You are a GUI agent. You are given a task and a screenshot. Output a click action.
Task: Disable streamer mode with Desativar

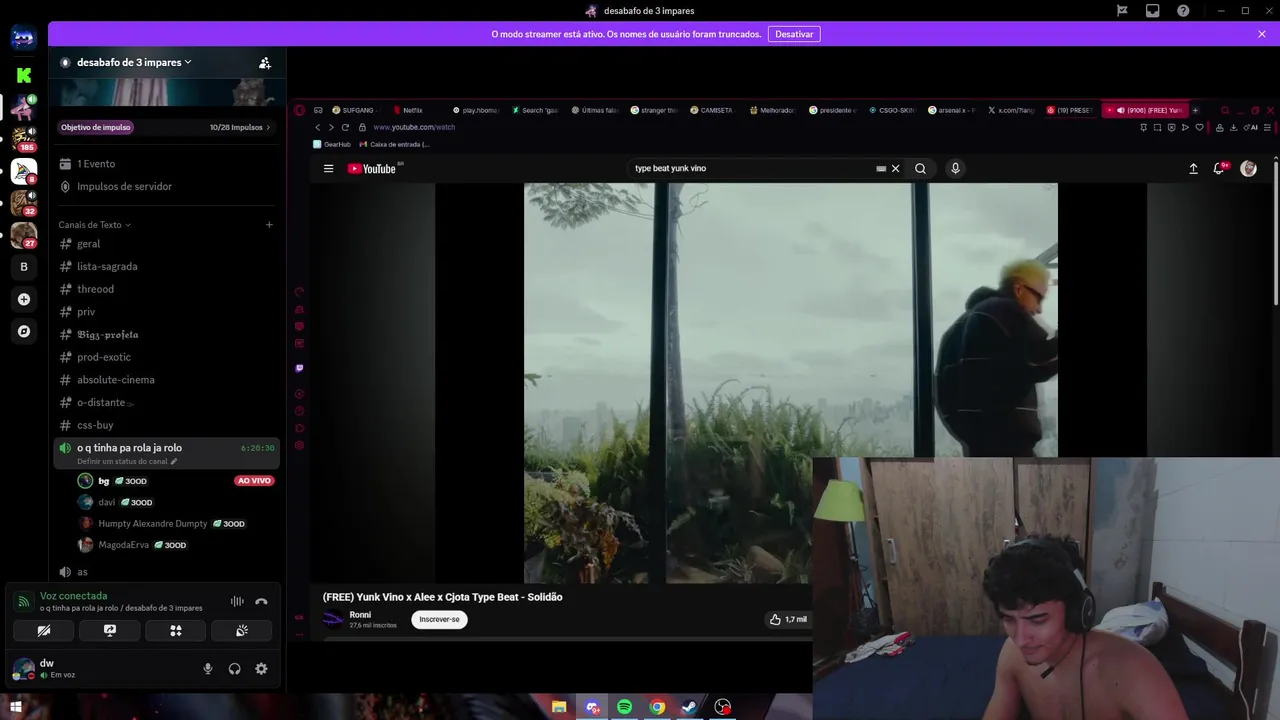(x=794, y=34)
